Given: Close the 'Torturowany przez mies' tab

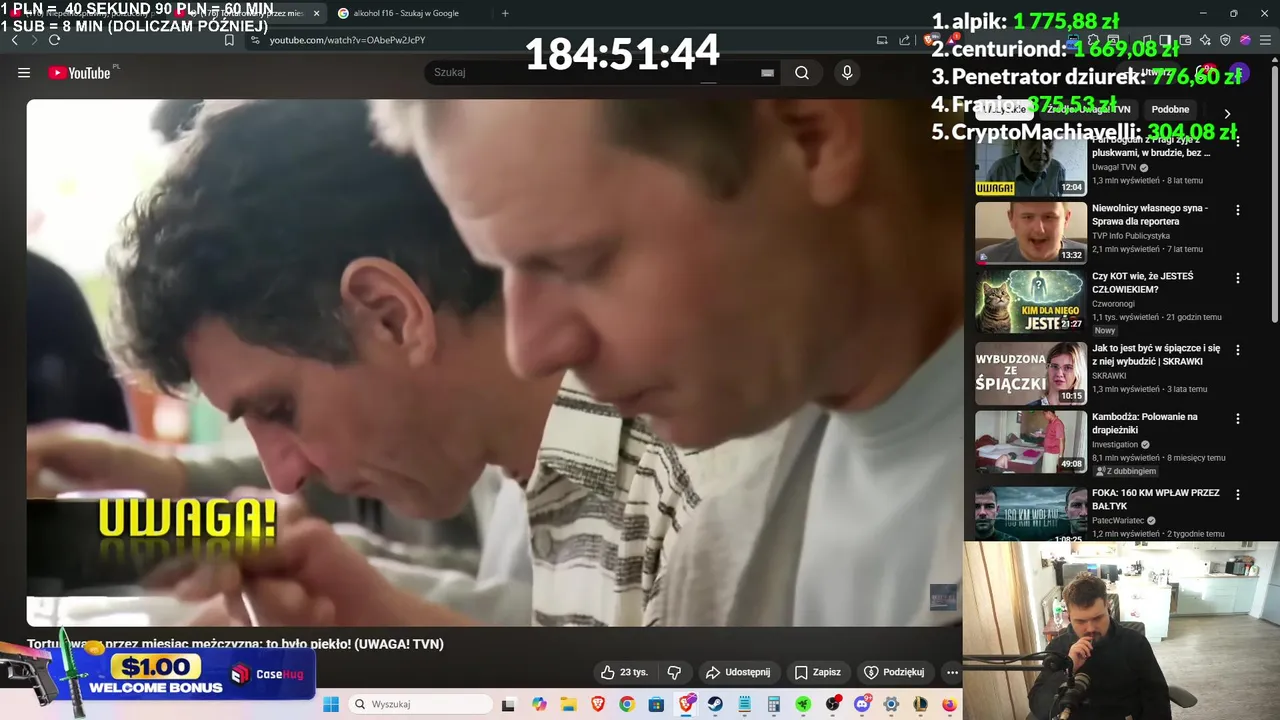Looking at the screenshot, I should 316,13.
